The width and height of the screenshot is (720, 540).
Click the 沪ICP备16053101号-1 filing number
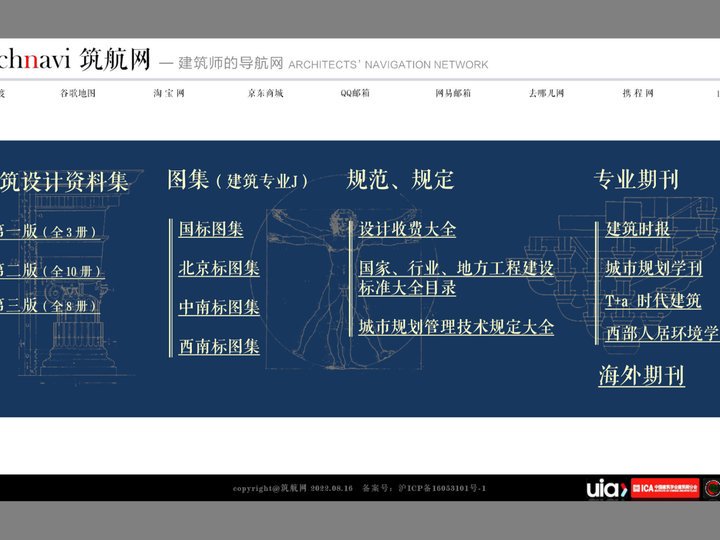[x=442, y=488]
